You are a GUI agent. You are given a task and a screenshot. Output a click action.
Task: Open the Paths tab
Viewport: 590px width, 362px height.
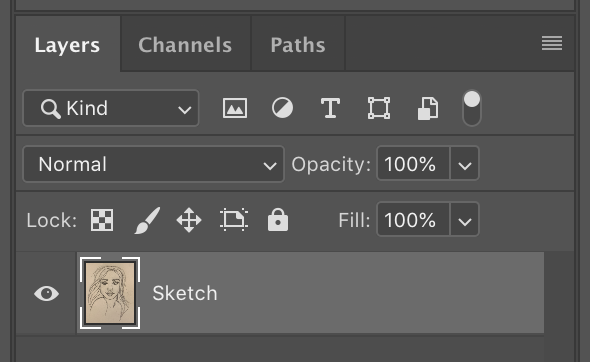[298, 44]
